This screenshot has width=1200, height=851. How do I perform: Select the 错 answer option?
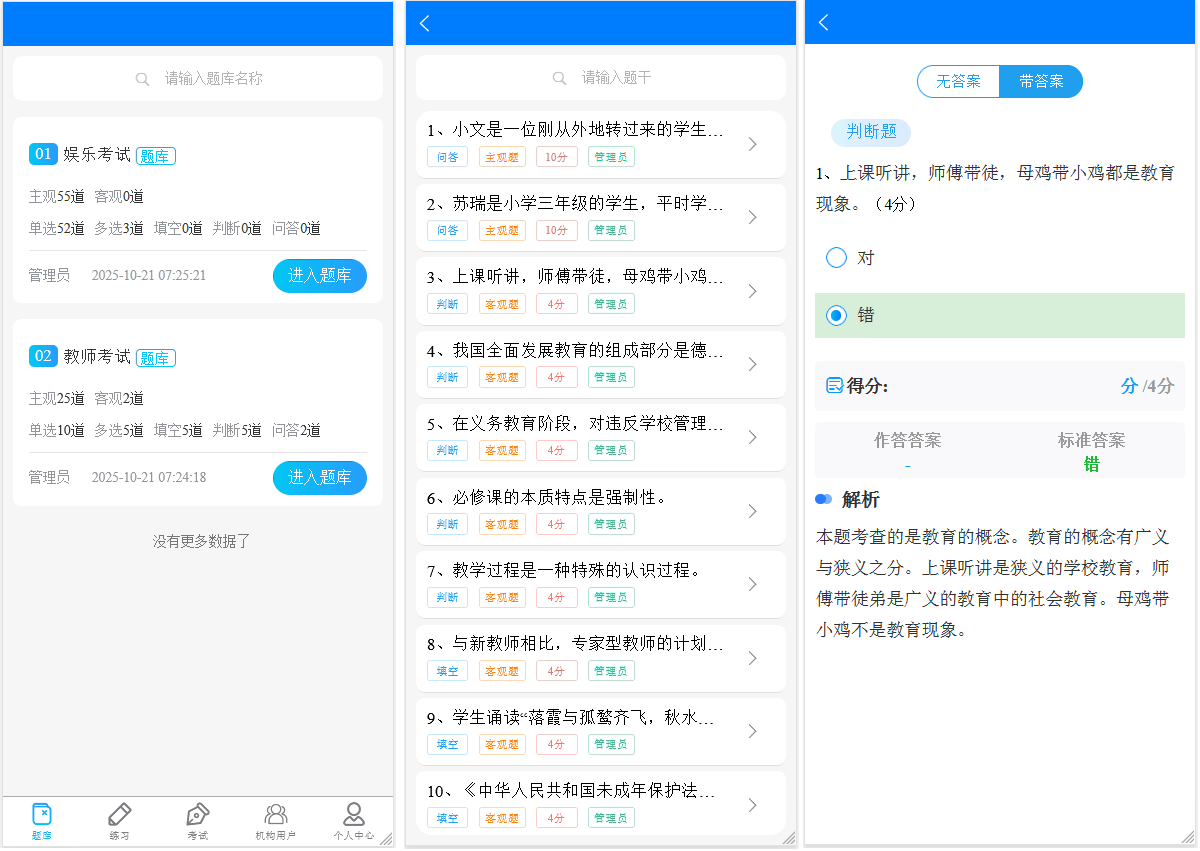836,315
